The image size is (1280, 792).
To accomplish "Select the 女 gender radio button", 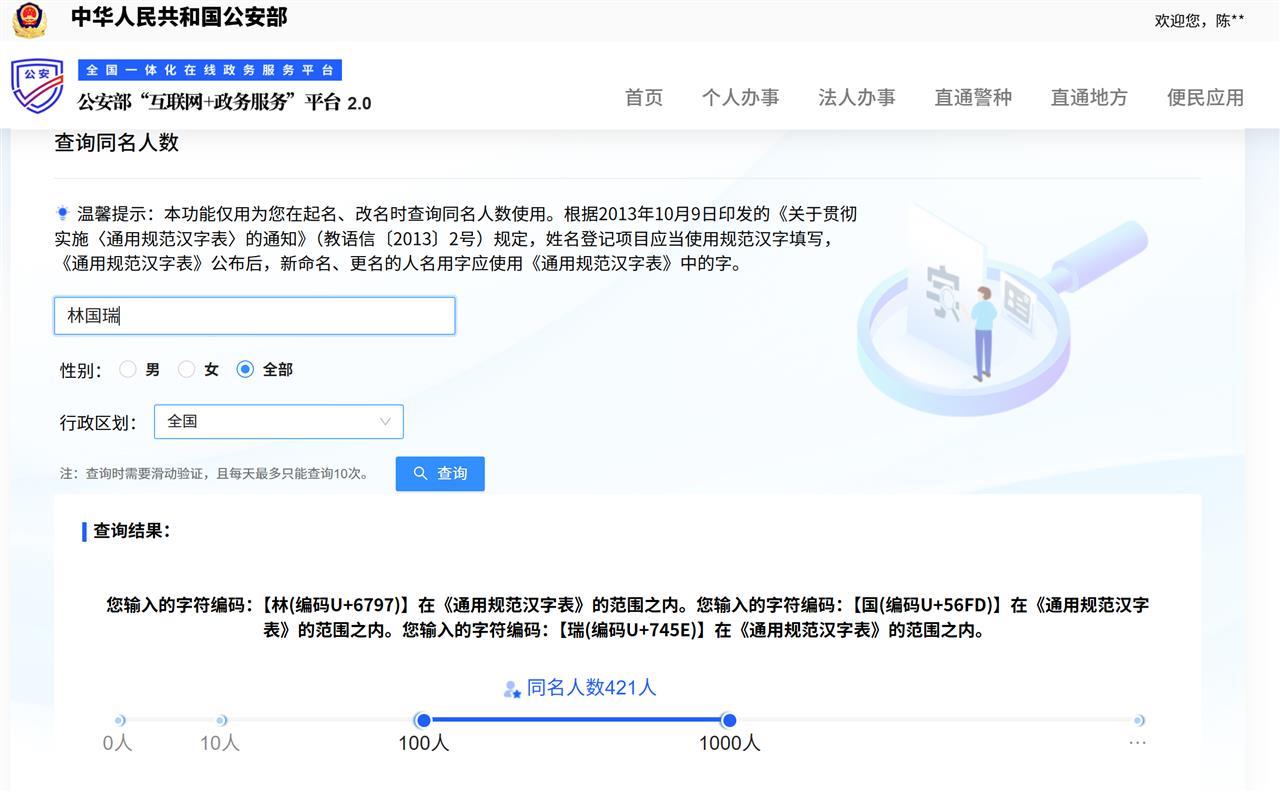I will click(x=187, y=369).
